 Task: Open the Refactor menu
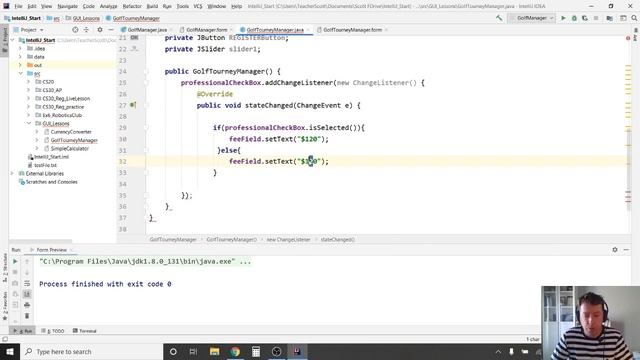(132, 6)
